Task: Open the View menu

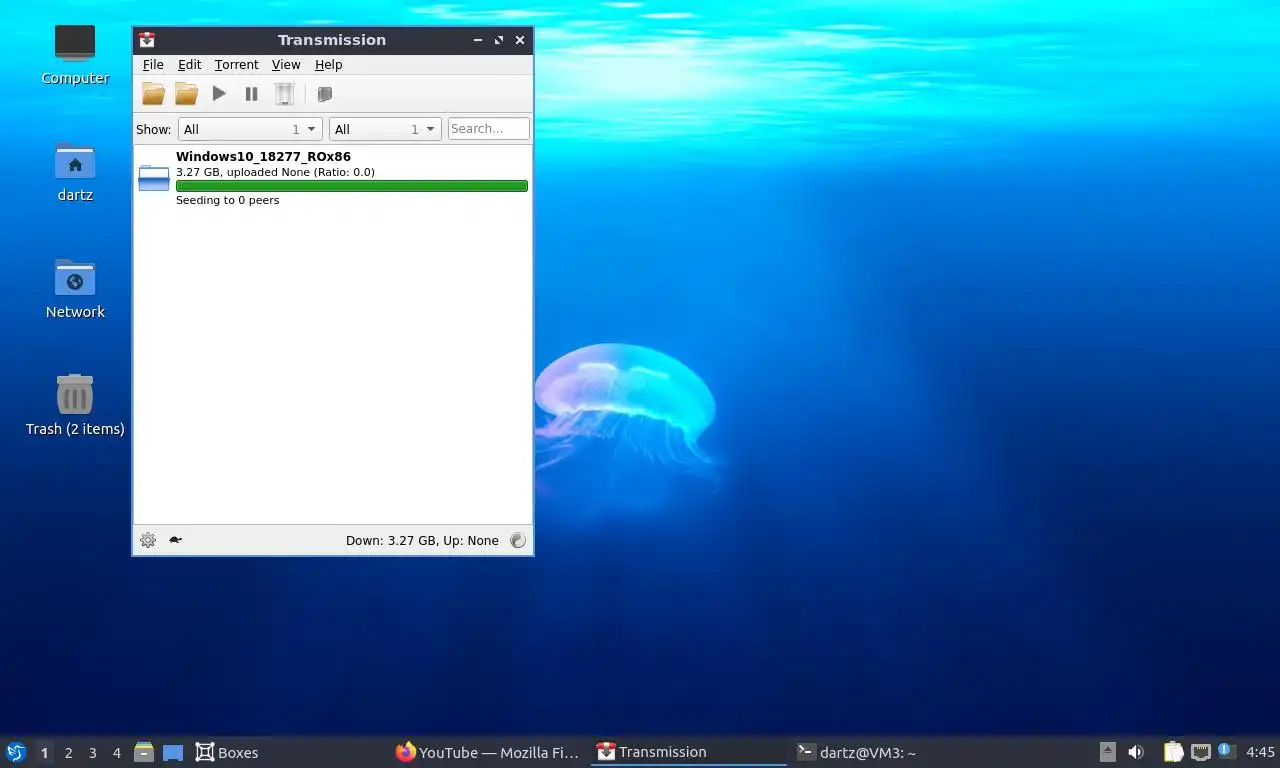Action: (286, 65)
